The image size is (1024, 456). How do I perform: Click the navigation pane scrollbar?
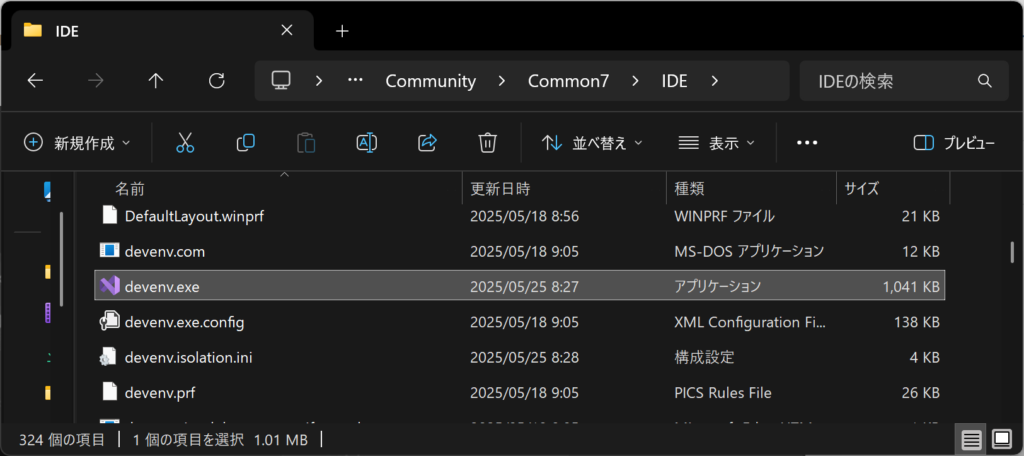[x=61, y=259]
